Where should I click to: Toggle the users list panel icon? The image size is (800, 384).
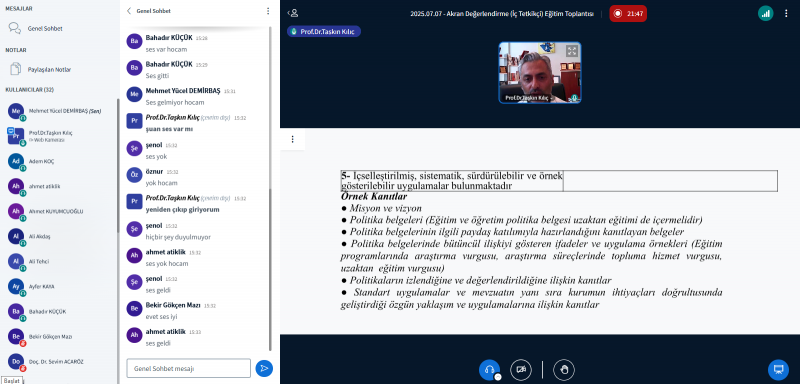point(293,14)
